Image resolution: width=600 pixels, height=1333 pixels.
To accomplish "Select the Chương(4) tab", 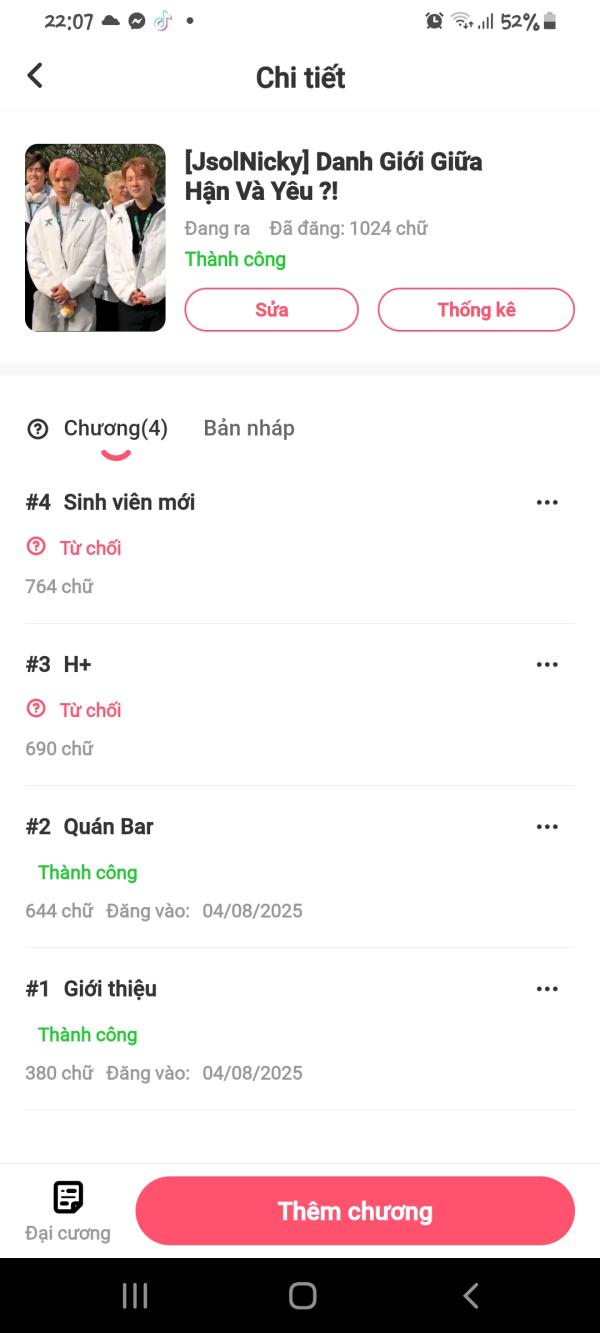I will 116,428.
